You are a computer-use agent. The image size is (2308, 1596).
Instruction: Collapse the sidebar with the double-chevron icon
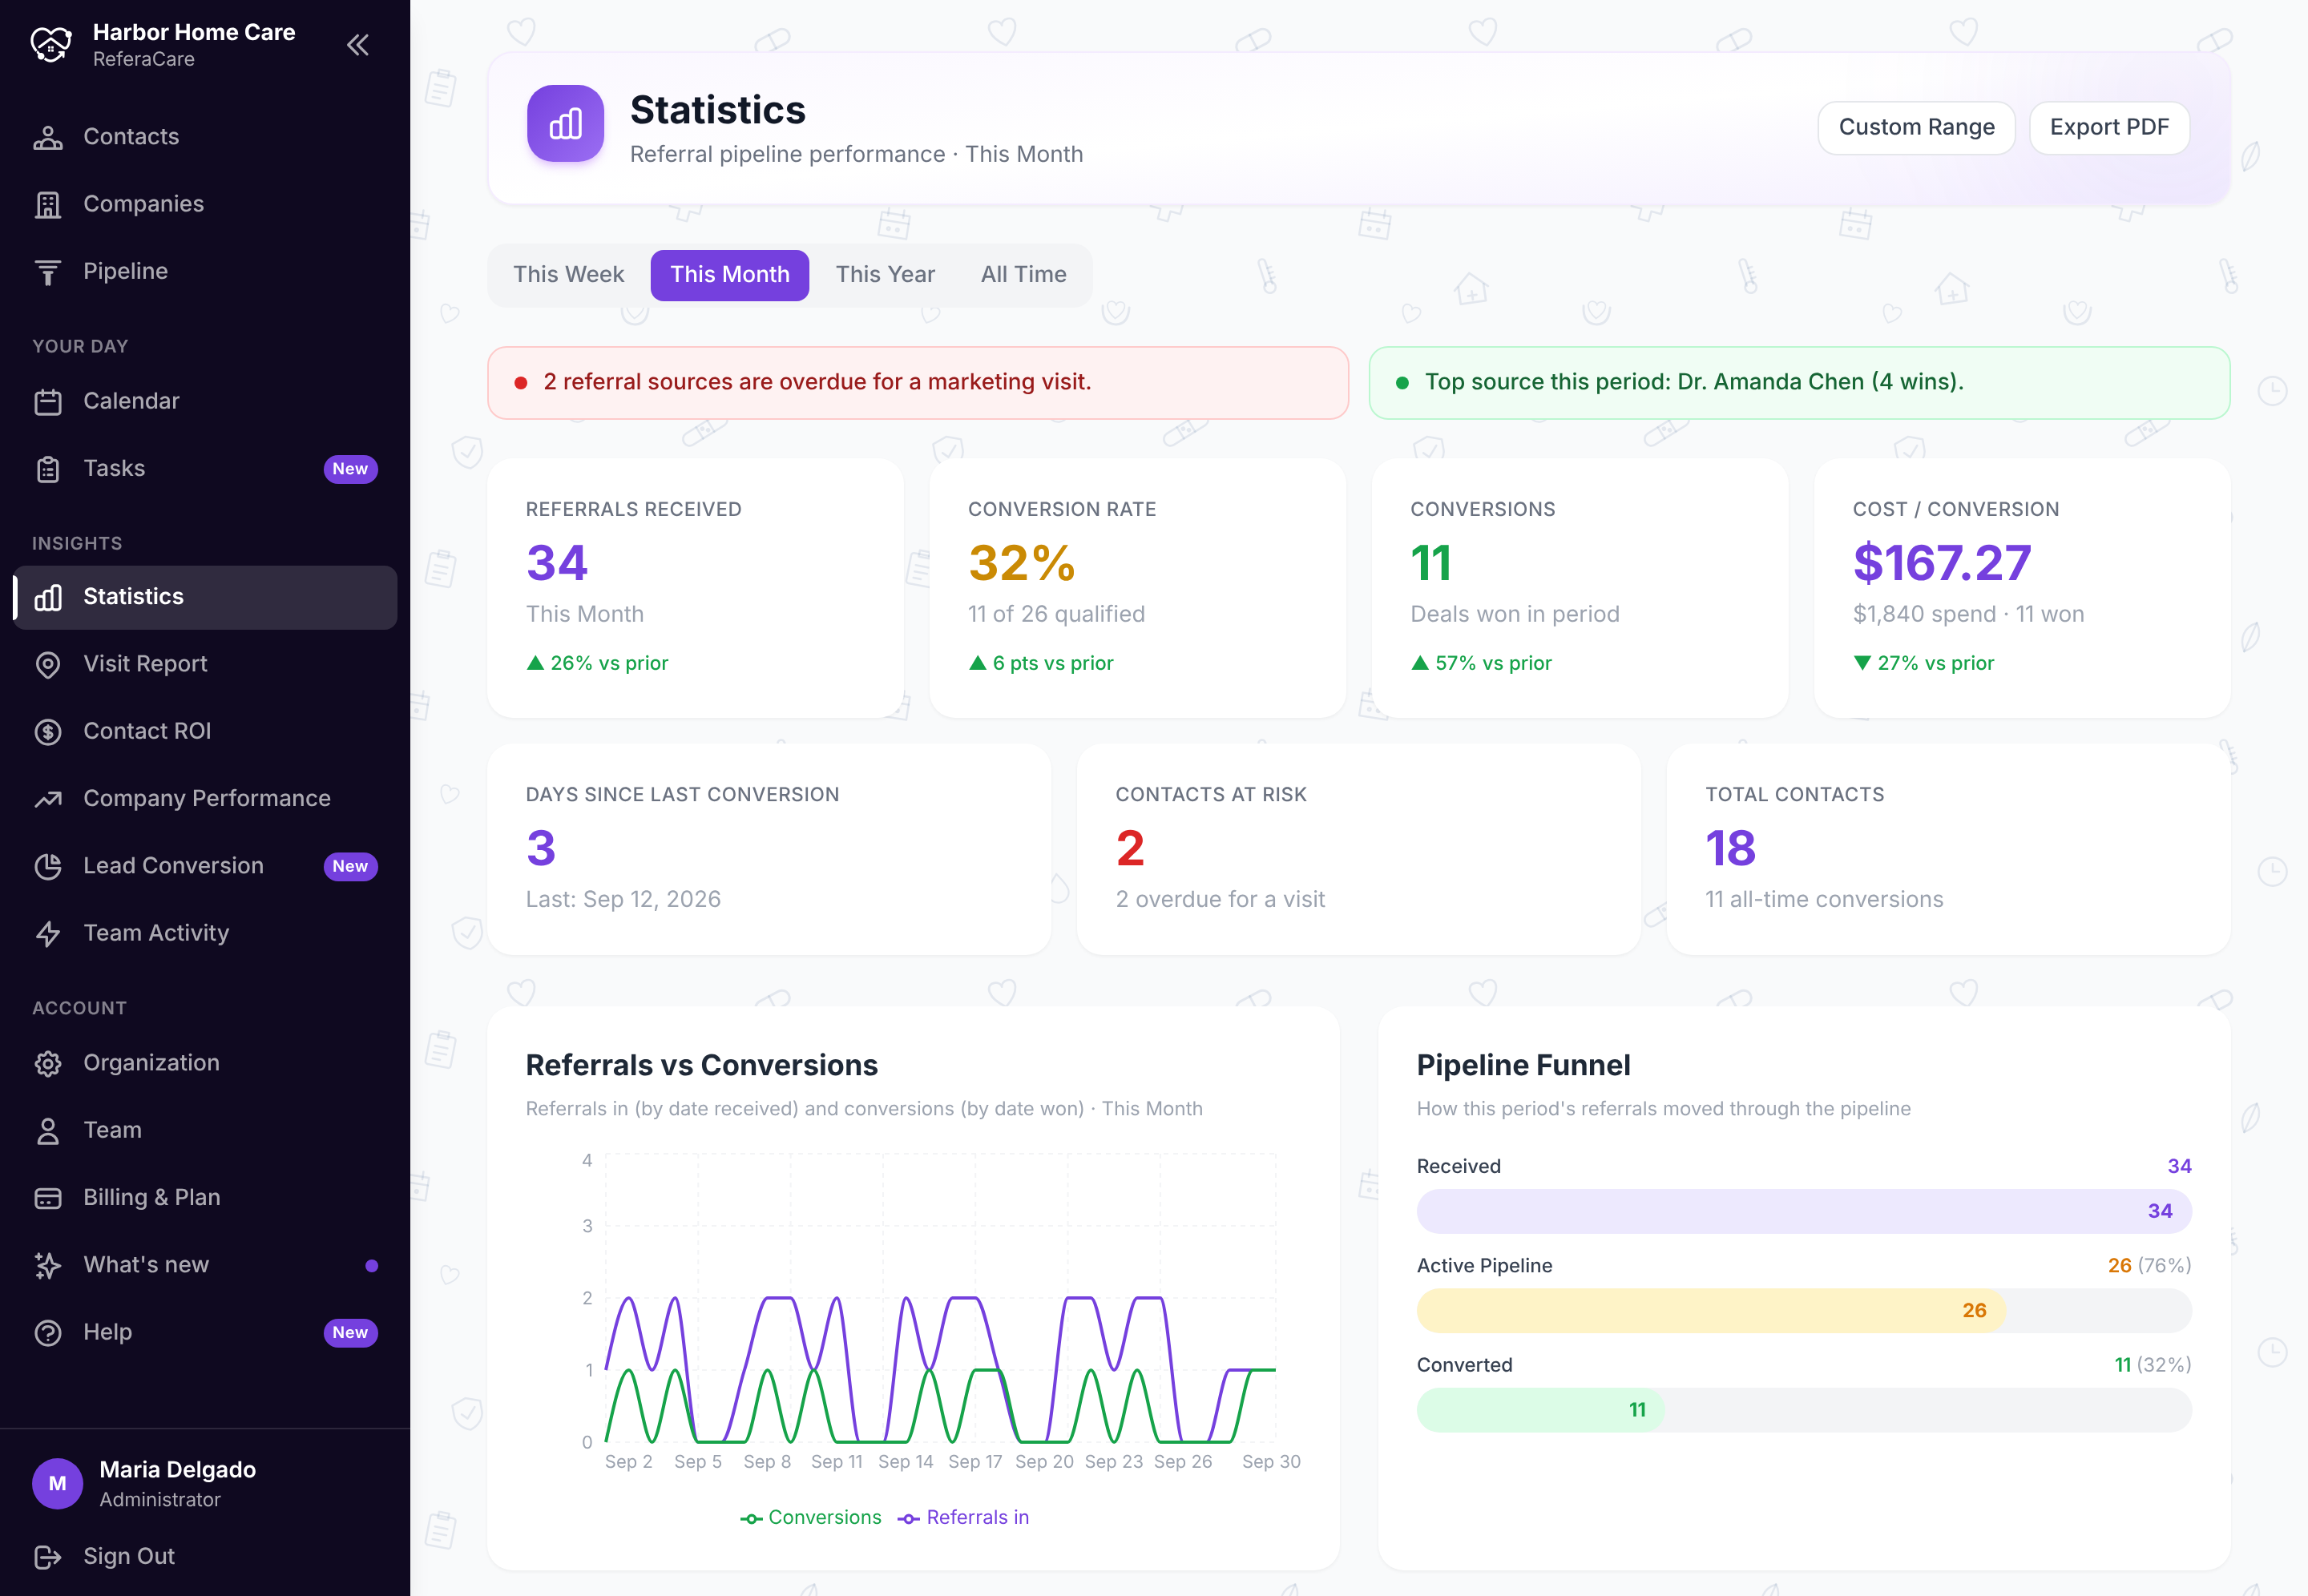coord(358,45)
